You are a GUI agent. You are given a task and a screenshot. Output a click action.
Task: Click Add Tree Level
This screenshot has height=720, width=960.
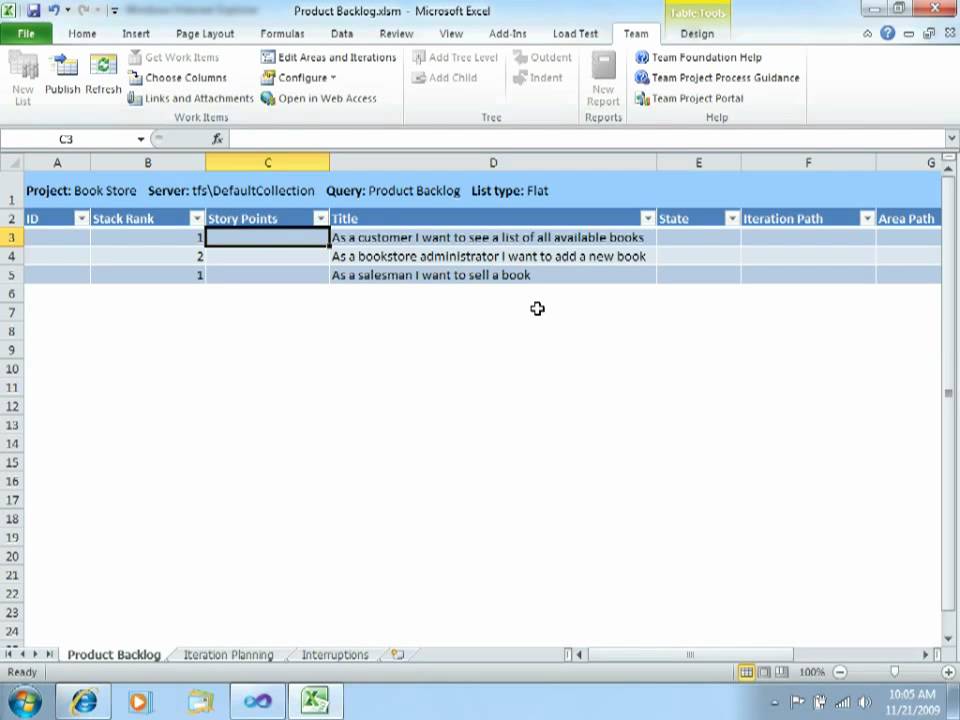click(x=455, y=58)
